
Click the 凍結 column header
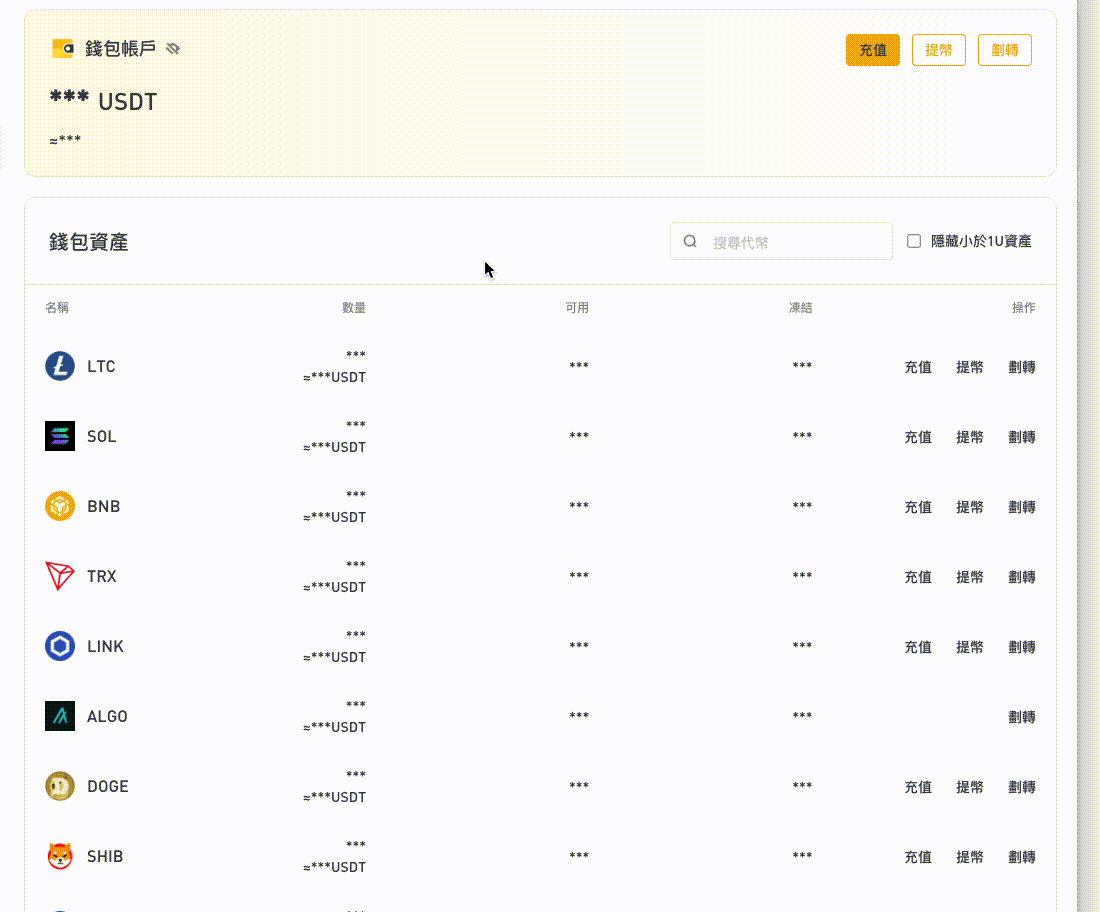point(800,307)
